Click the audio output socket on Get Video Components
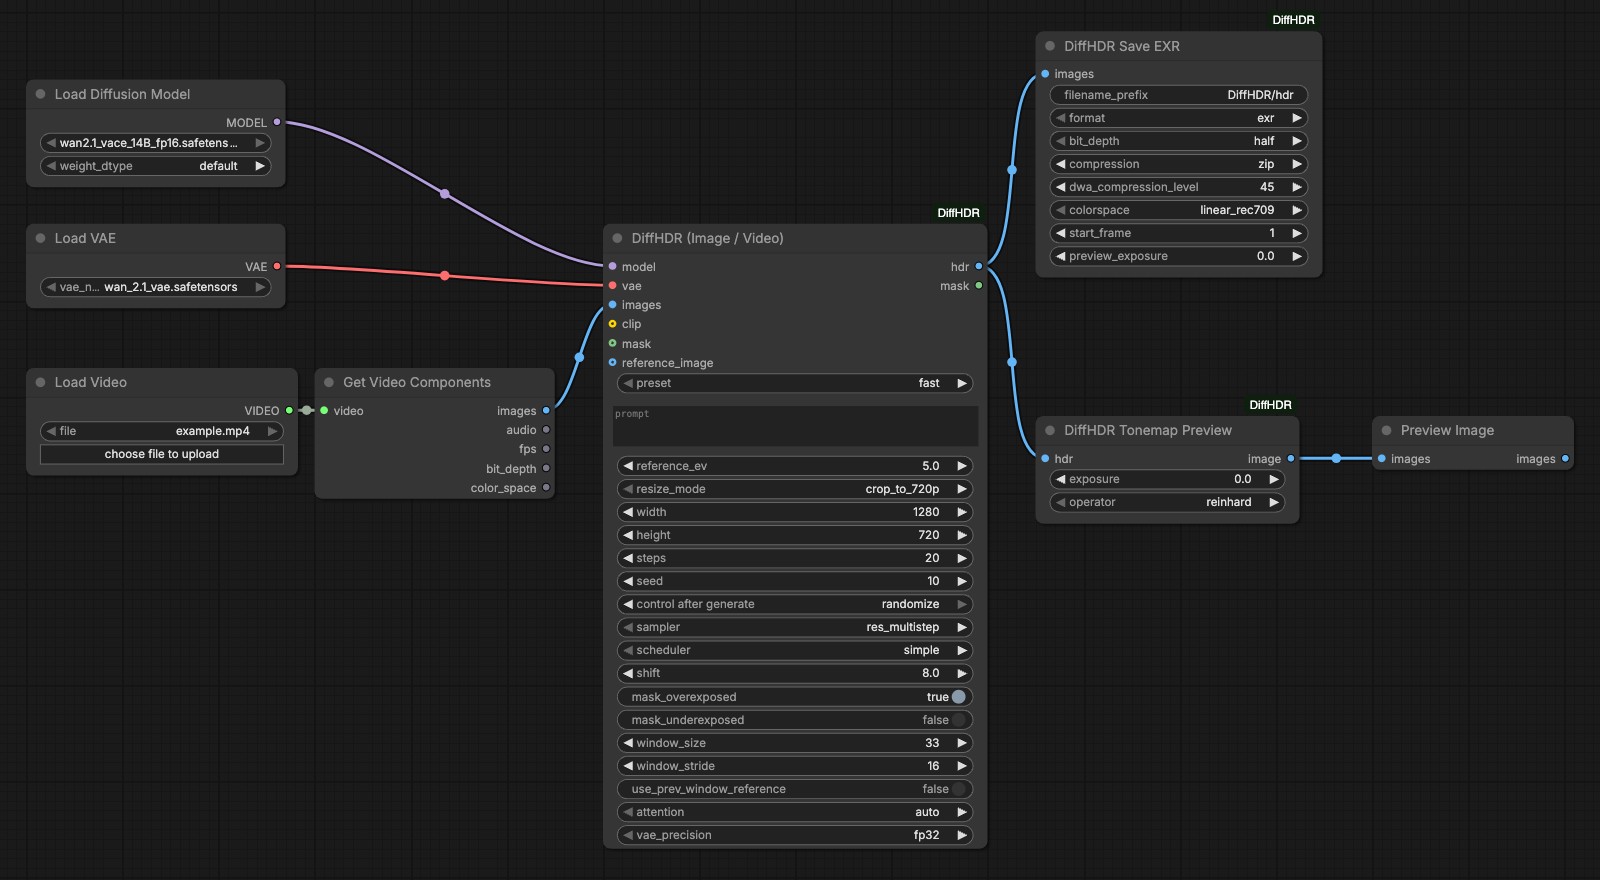 (x=546, y=430)
